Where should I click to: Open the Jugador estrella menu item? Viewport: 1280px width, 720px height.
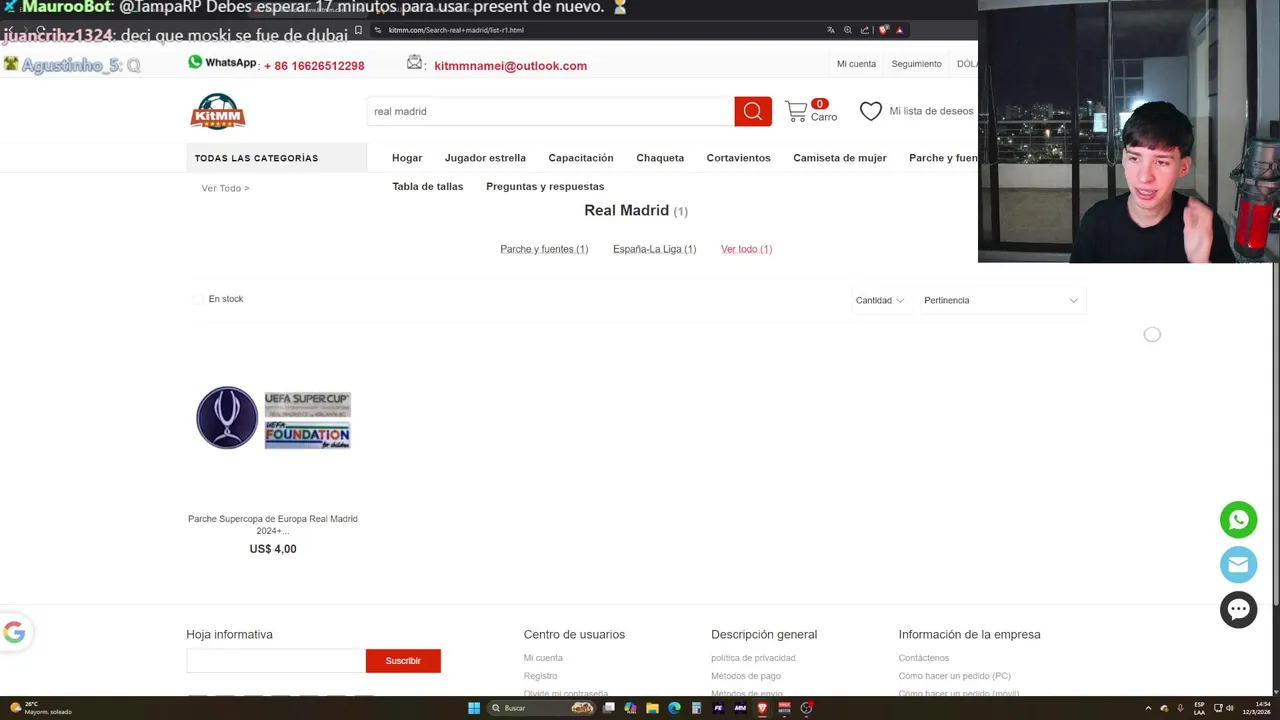[x=485, y=158]
